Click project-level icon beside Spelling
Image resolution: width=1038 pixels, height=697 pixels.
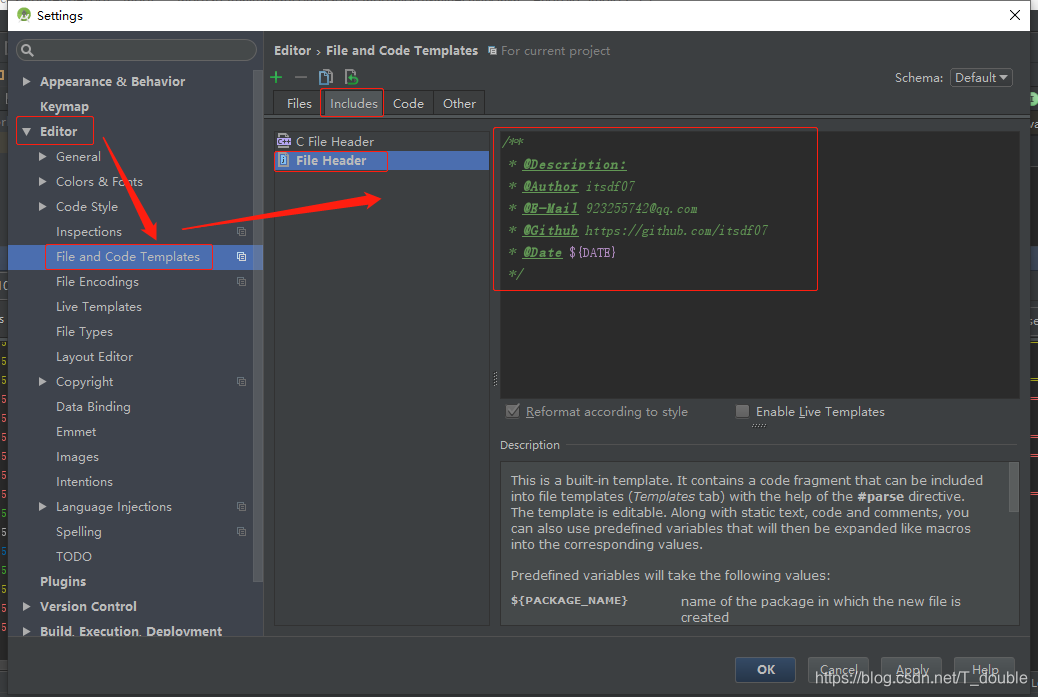pyautogui.click(x=242, y=532)
